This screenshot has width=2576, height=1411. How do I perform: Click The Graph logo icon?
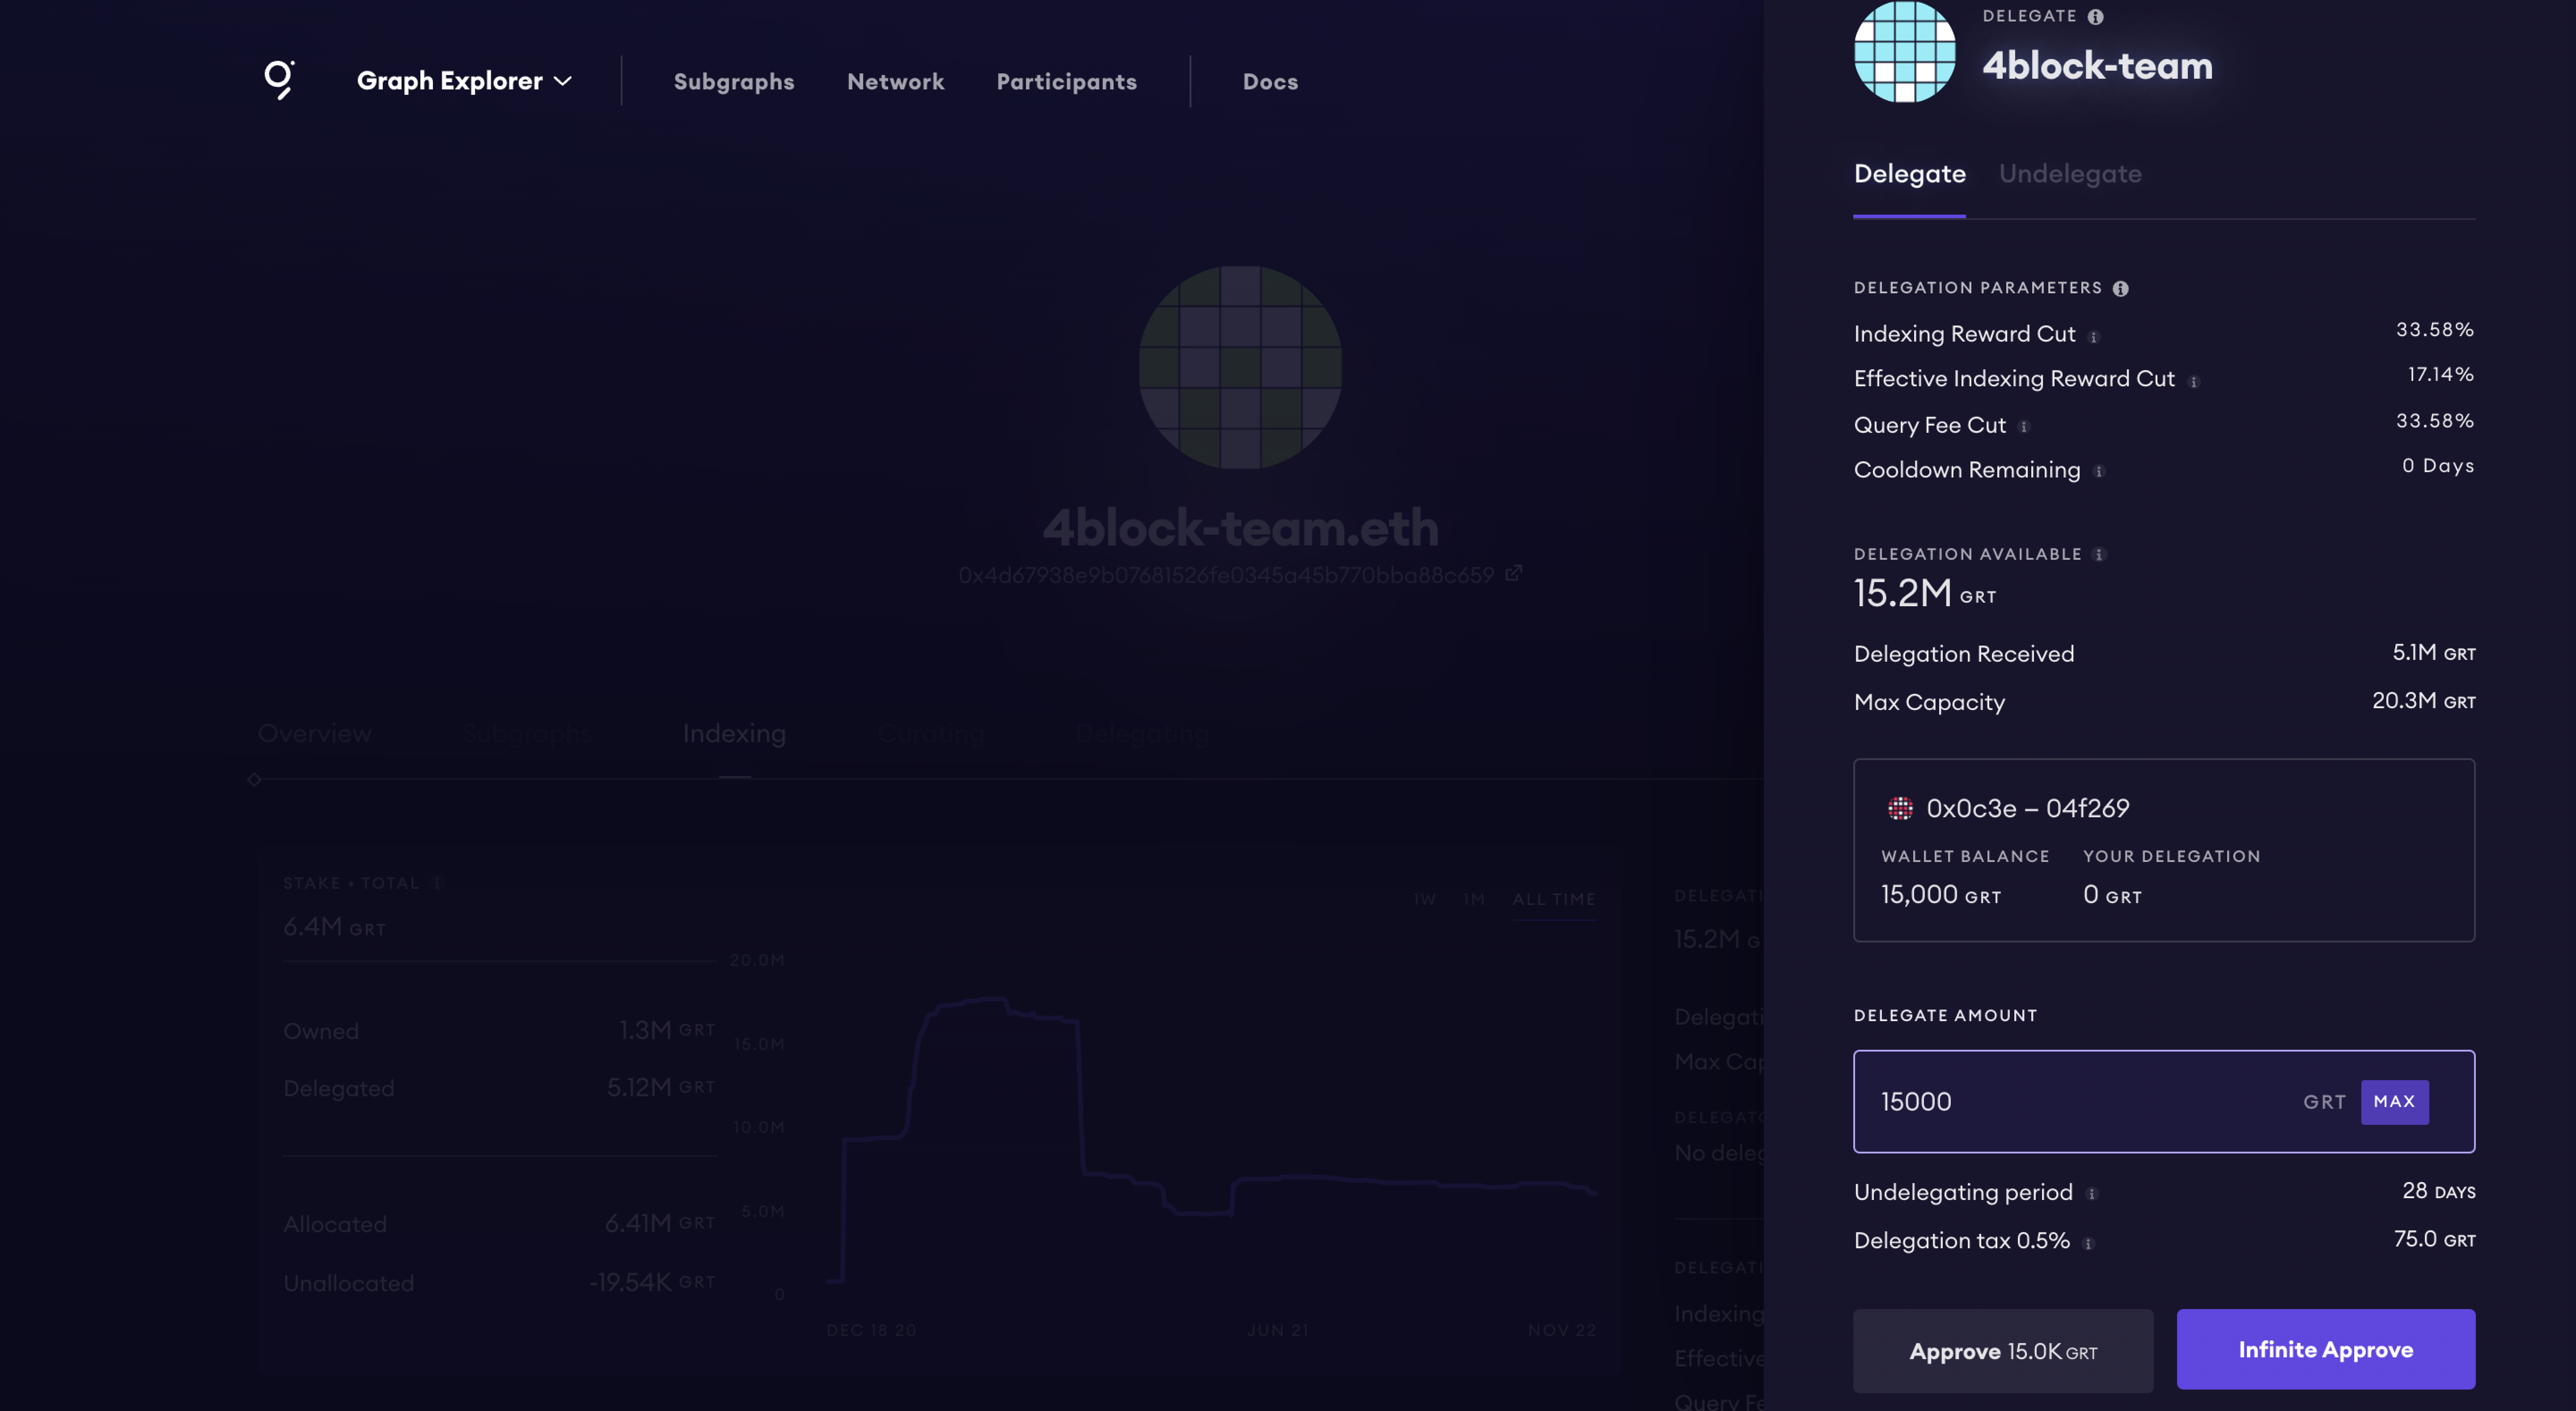[279, 79]
